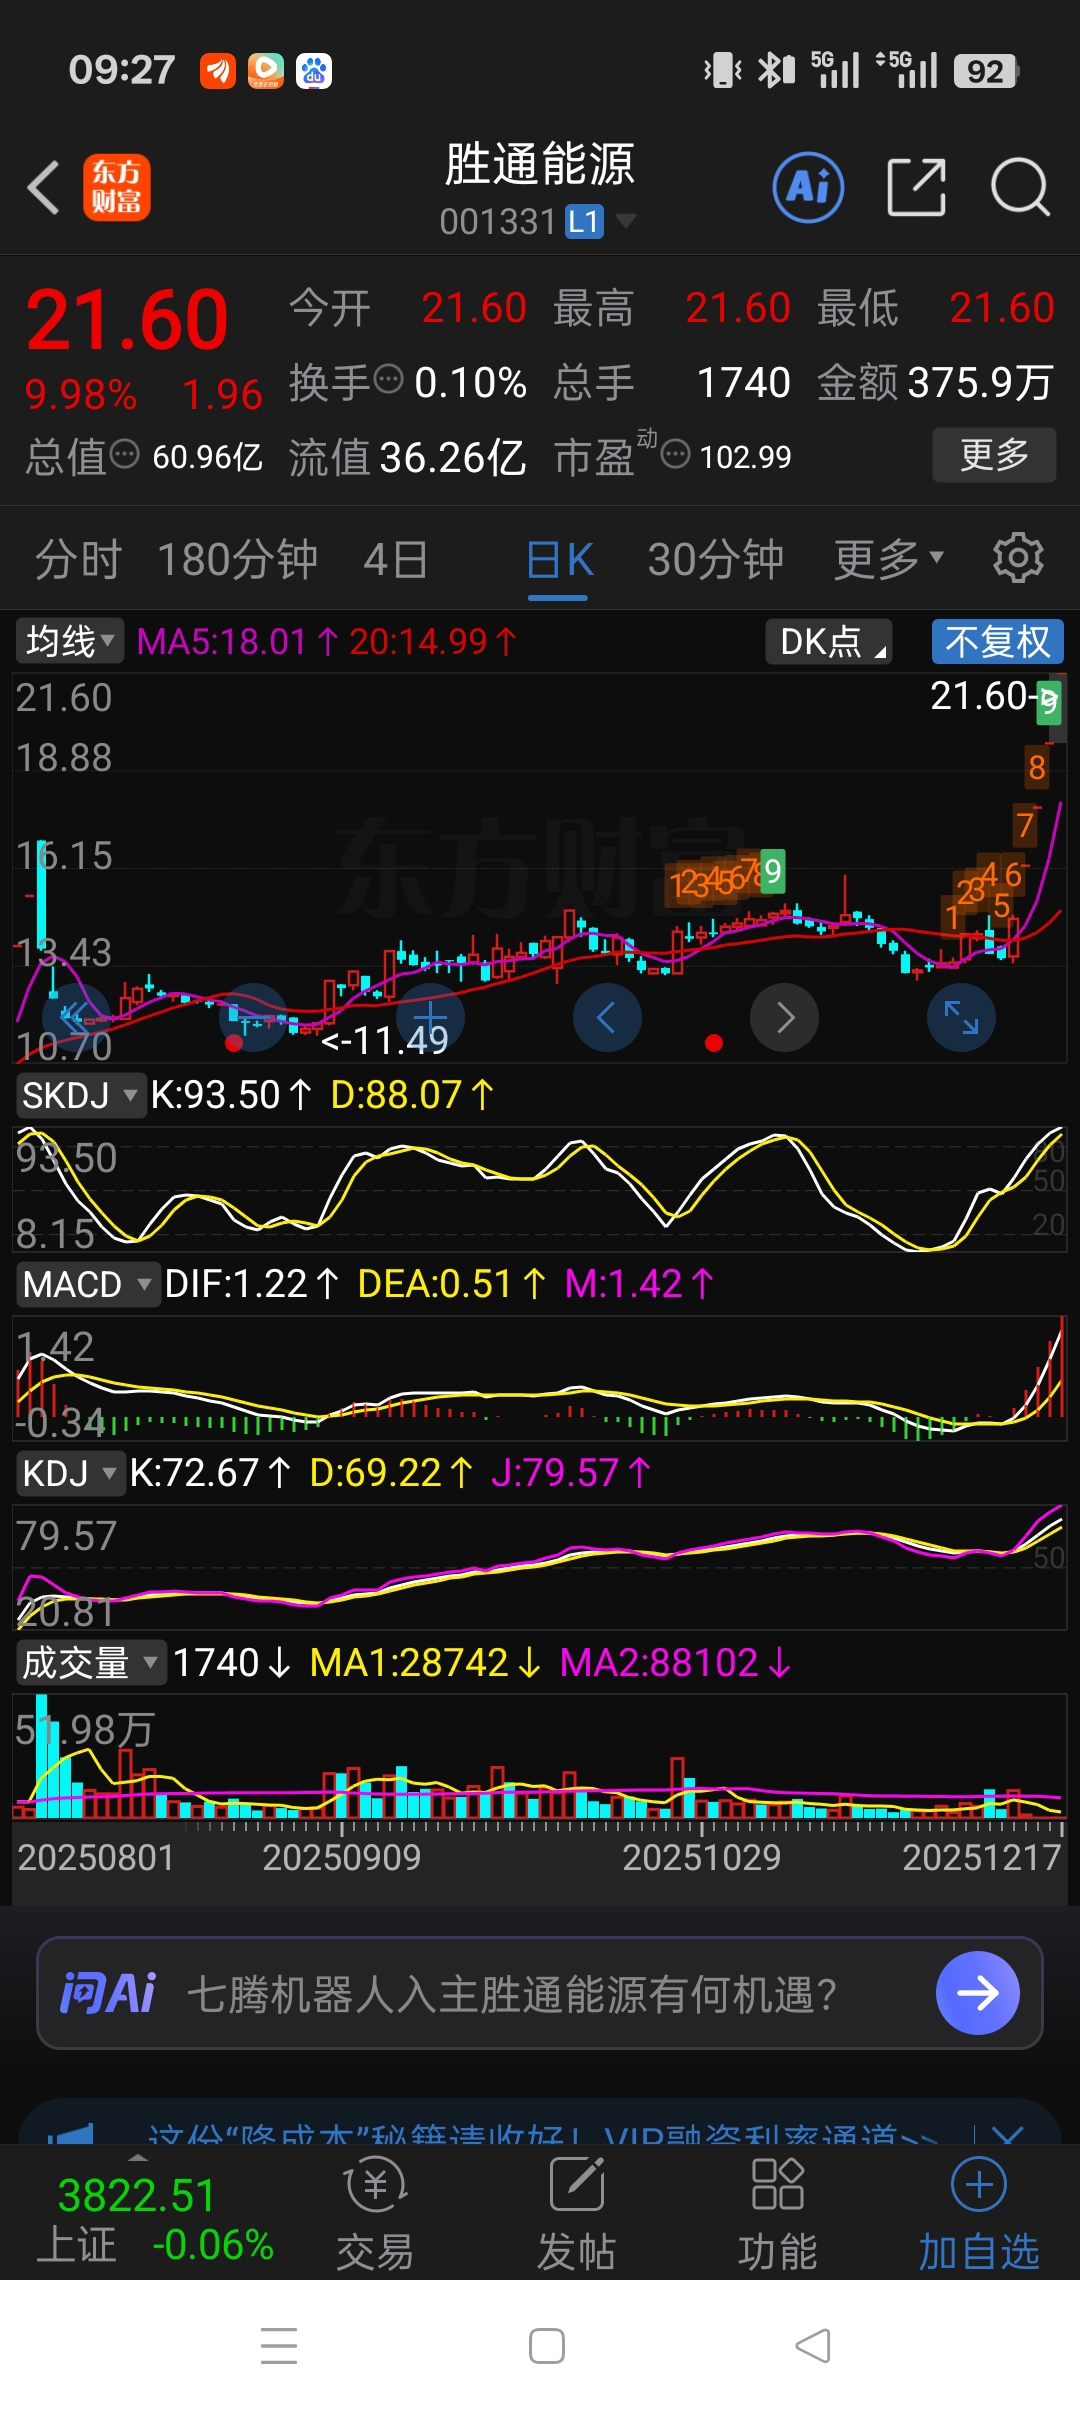Open the SKDJ indicator dropdown
This screenshot has height=2412, width=1080.
pos(80,1095)
